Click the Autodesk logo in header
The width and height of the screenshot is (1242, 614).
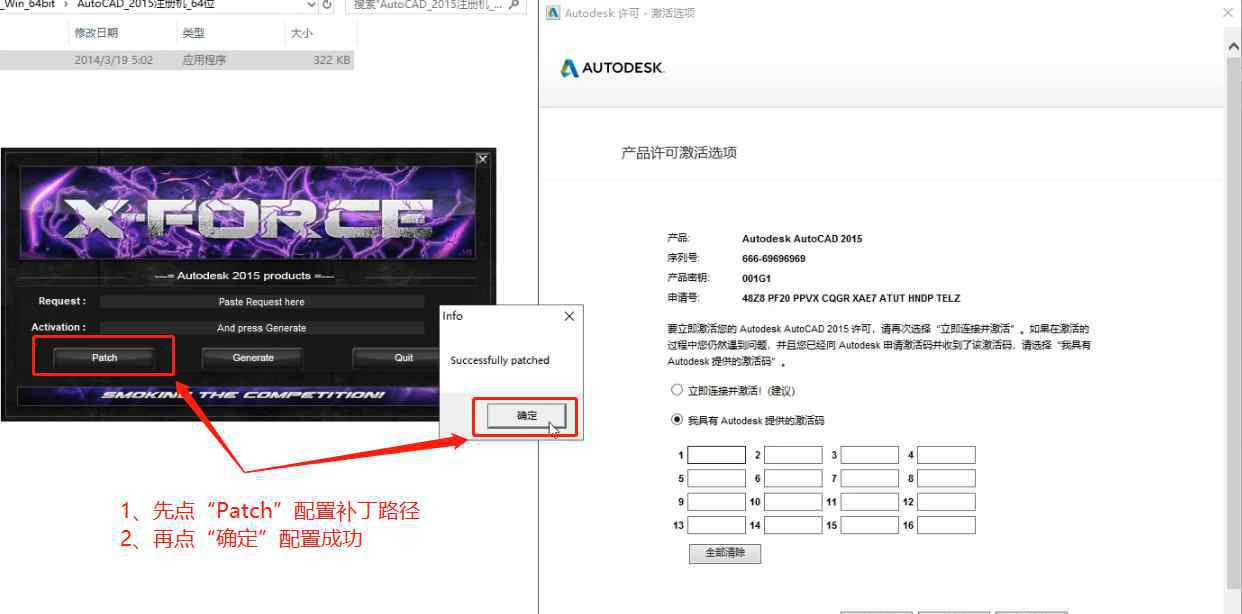coord(612,68)
